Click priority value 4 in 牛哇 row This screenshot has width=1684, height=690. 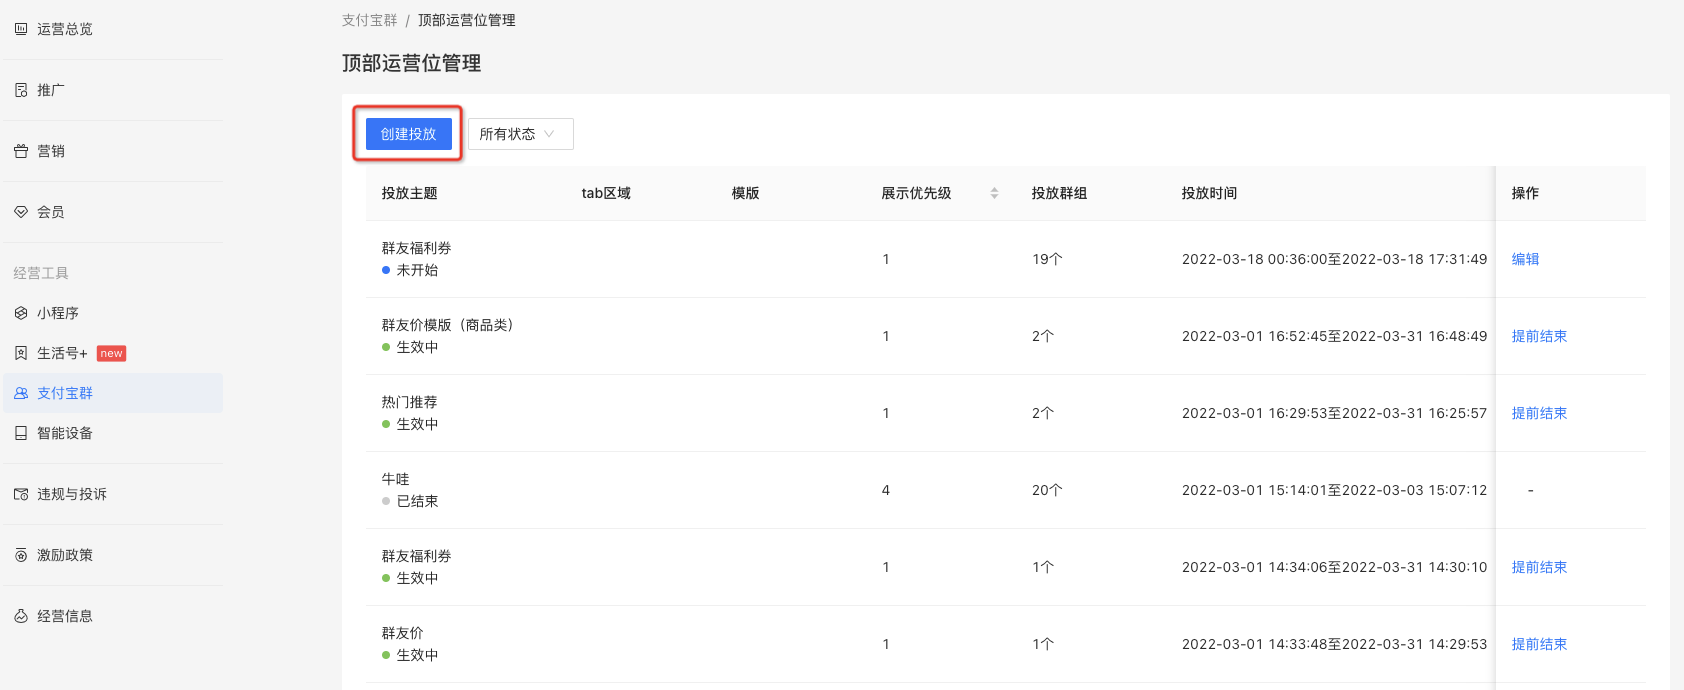point(886,490)
